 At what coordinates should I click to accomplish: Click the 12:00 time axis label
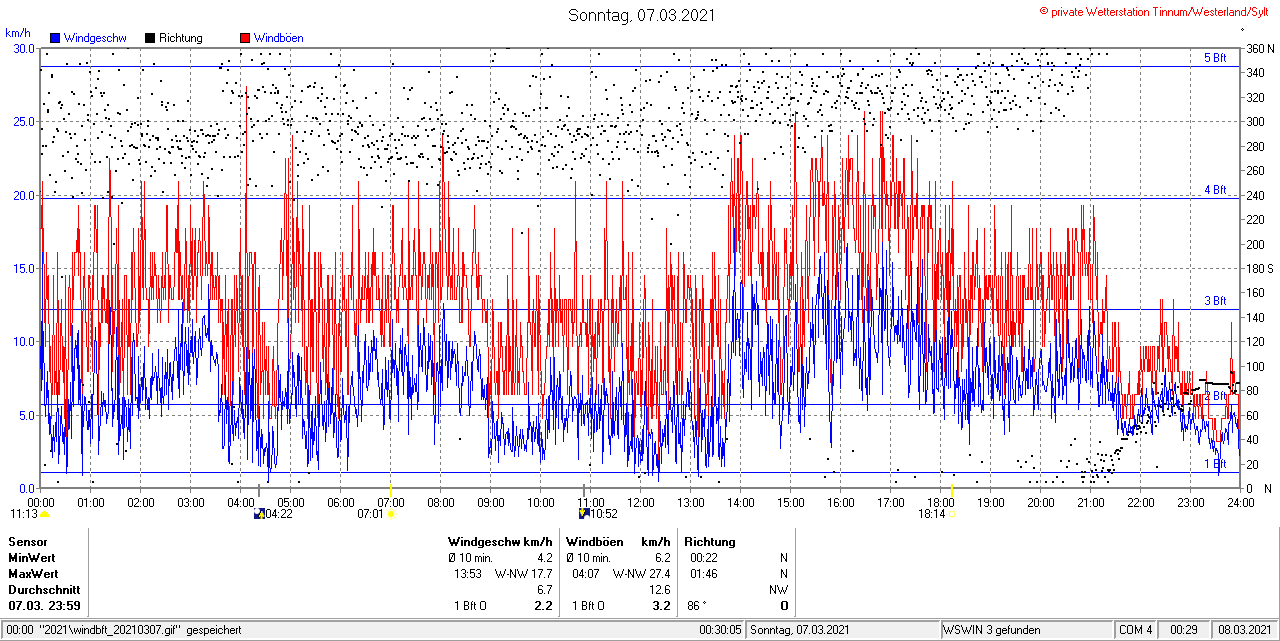coord(641,502)
